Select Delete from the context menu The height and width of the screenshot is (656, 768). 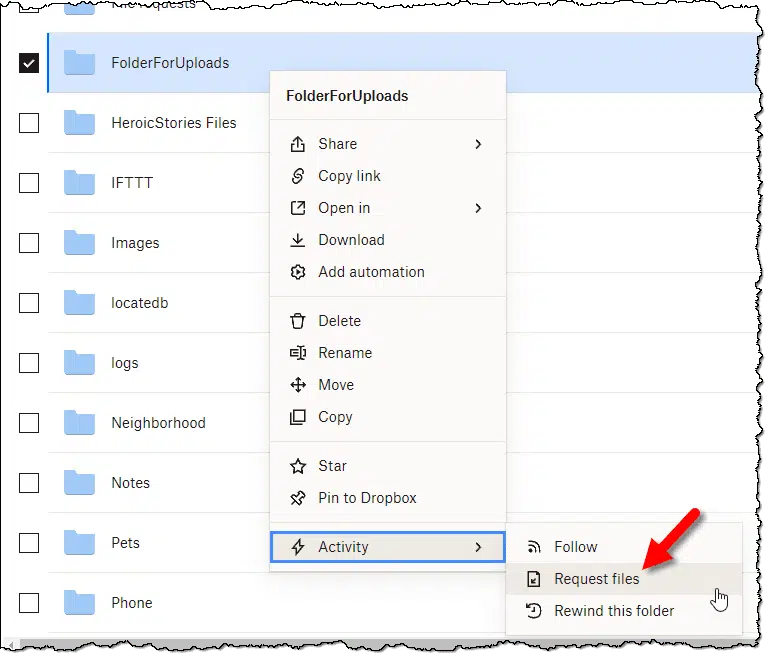388,322
